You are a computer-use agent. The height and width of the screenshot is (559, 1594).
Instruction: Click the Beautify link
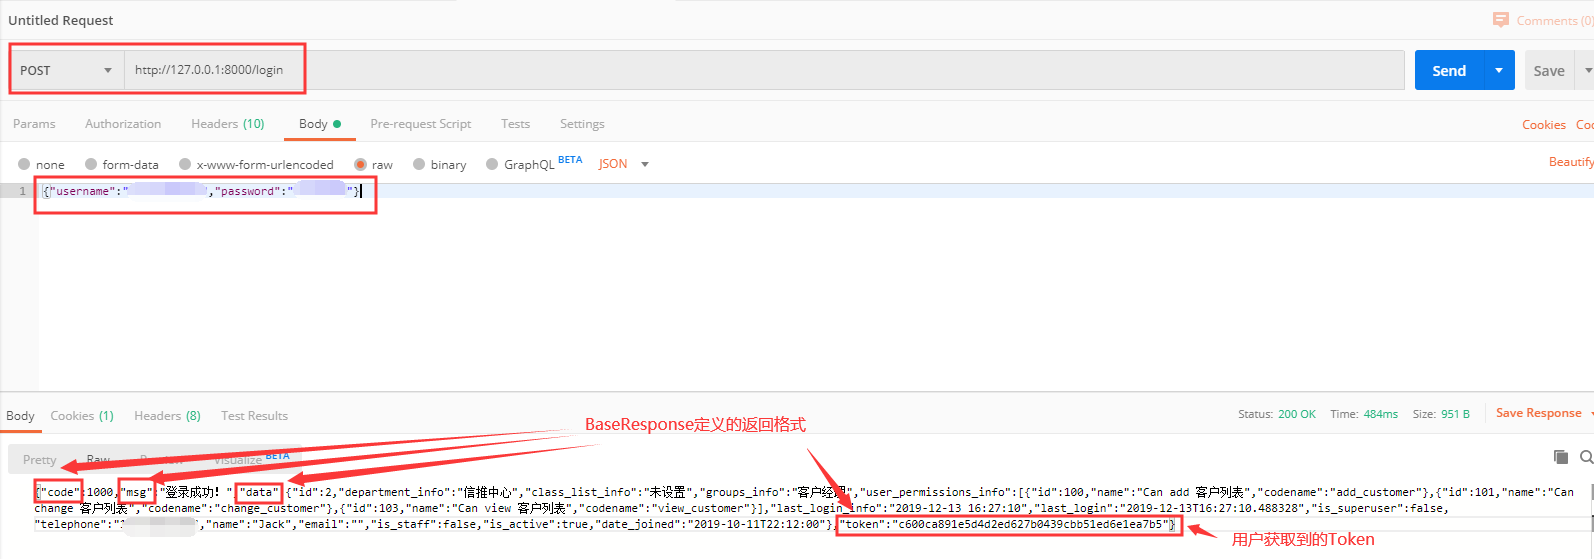(x=1571, y=162)
